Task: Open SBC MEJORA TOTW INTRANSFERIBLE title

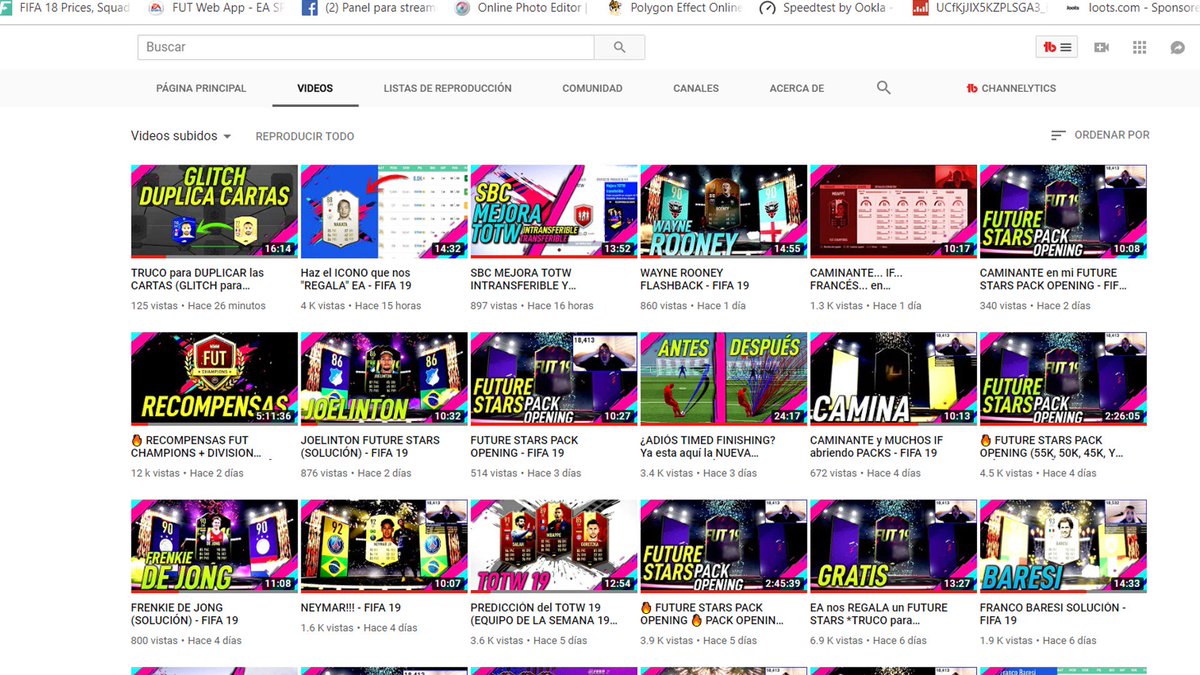Action: point(523,279)
